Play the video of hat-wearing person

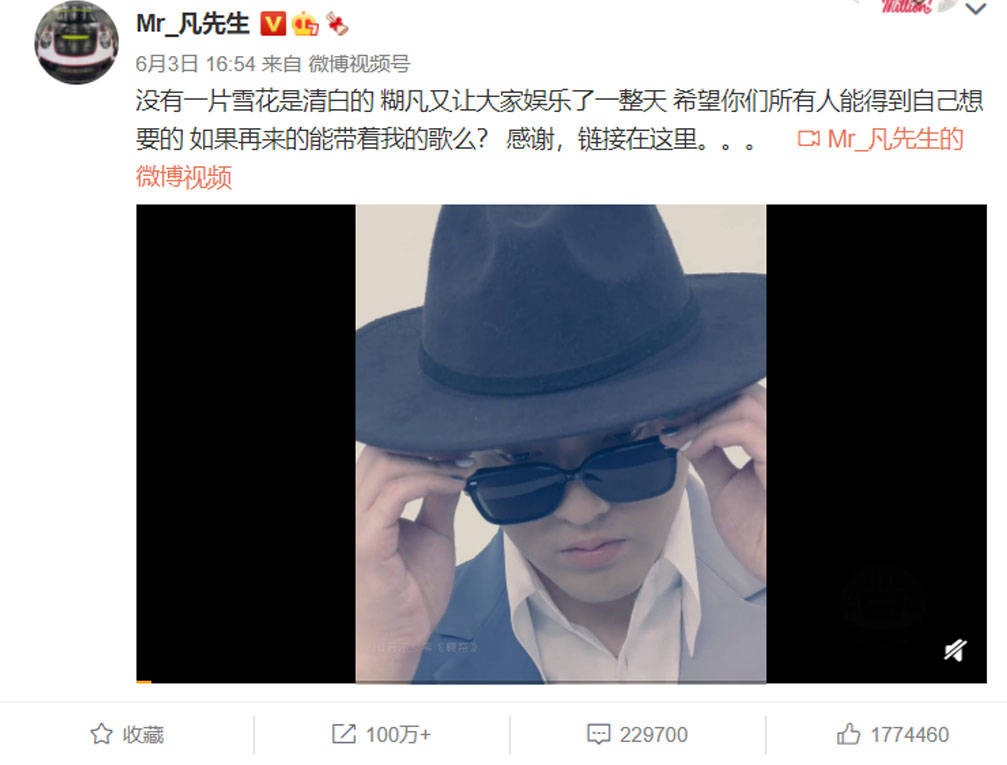click(x=561, y=443)
